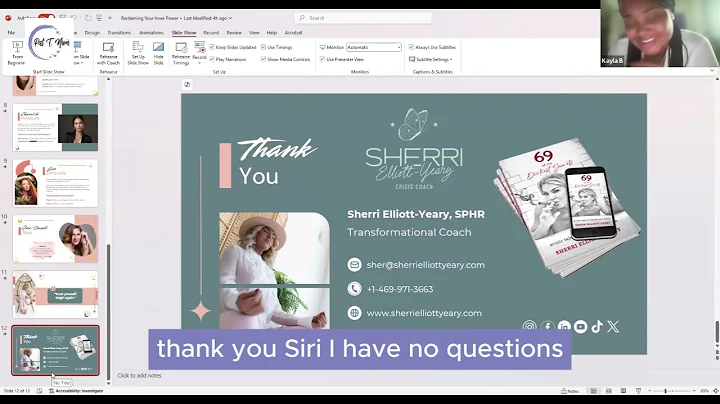Open the Monitor Automatic dropdown
The width and height of the screenshot is (720, 404).
coord(374,47)
